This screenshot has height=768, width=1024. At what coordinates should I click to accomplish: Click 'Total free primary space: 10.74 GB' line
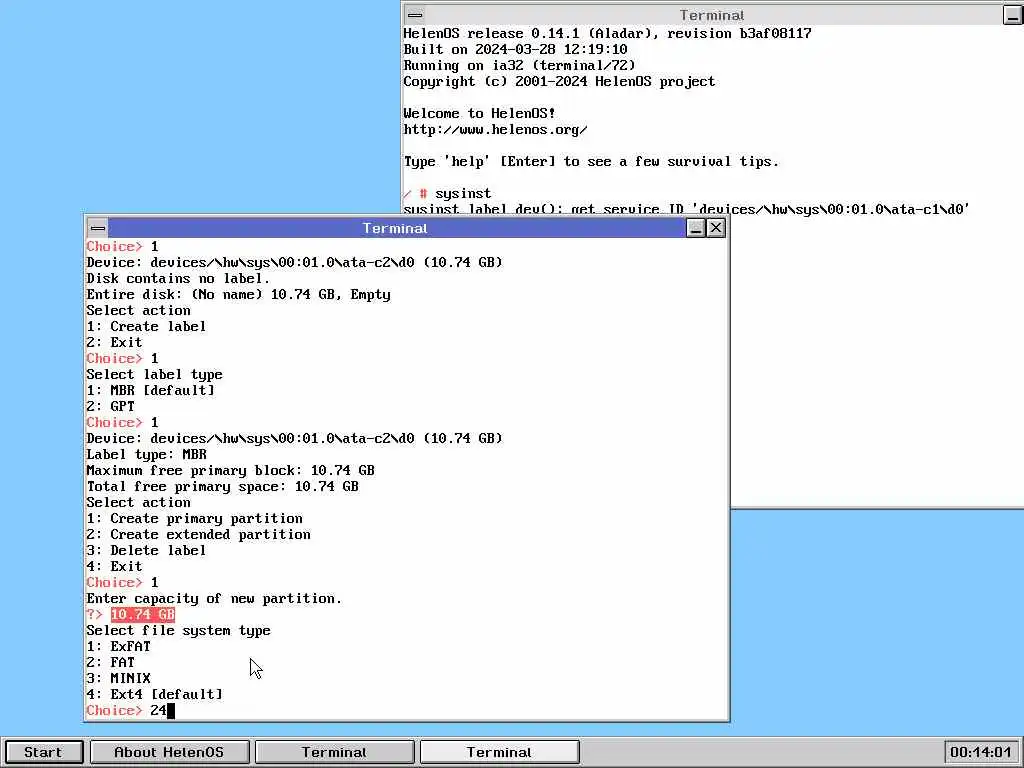pos(223,487)
